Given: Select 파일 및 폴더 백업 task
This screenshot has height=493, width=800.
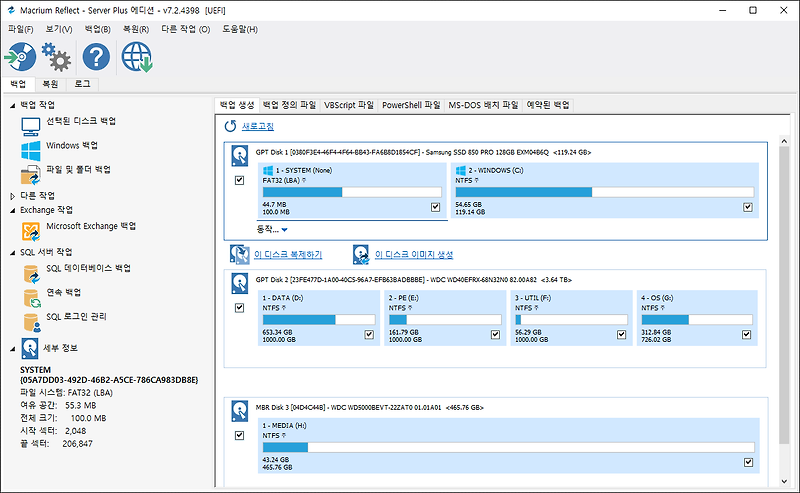Looking at the screenshot, I should [79, 169].
